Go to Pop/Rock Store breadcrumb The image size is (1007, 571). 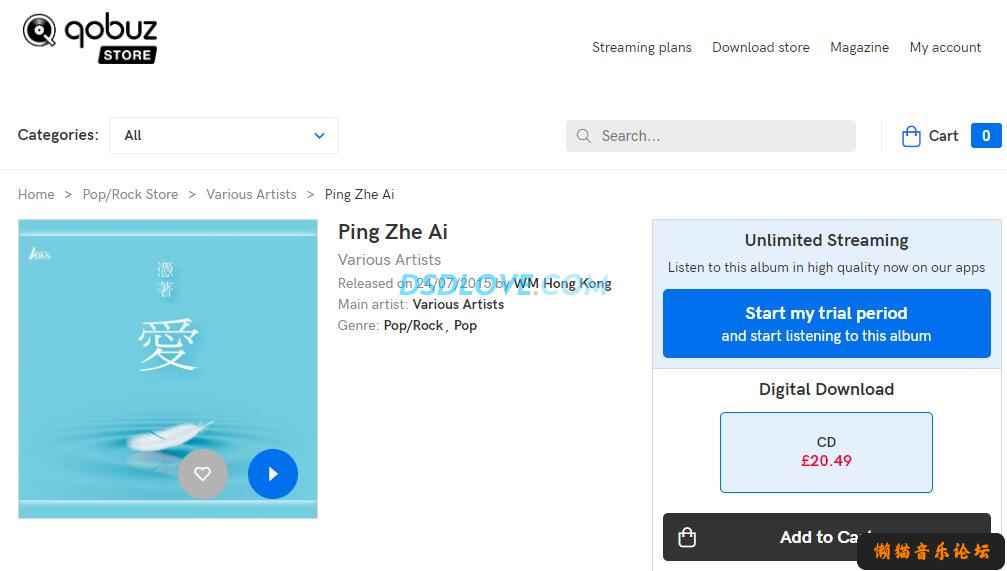[x=130, y=194]
